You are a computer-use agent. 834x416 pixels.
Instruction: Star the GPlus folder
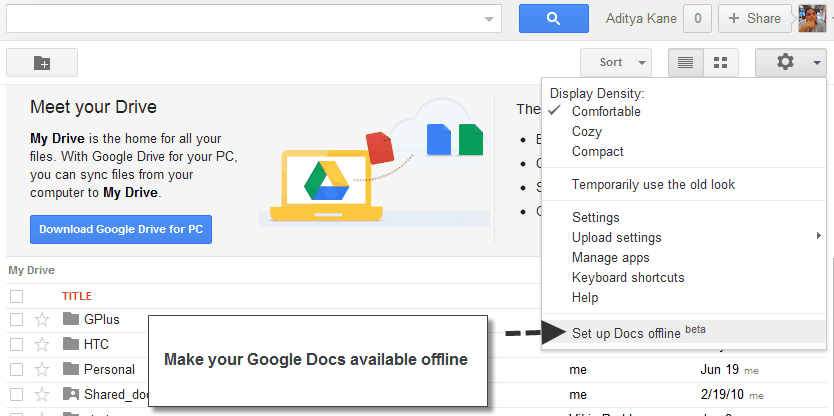[41, 319]
